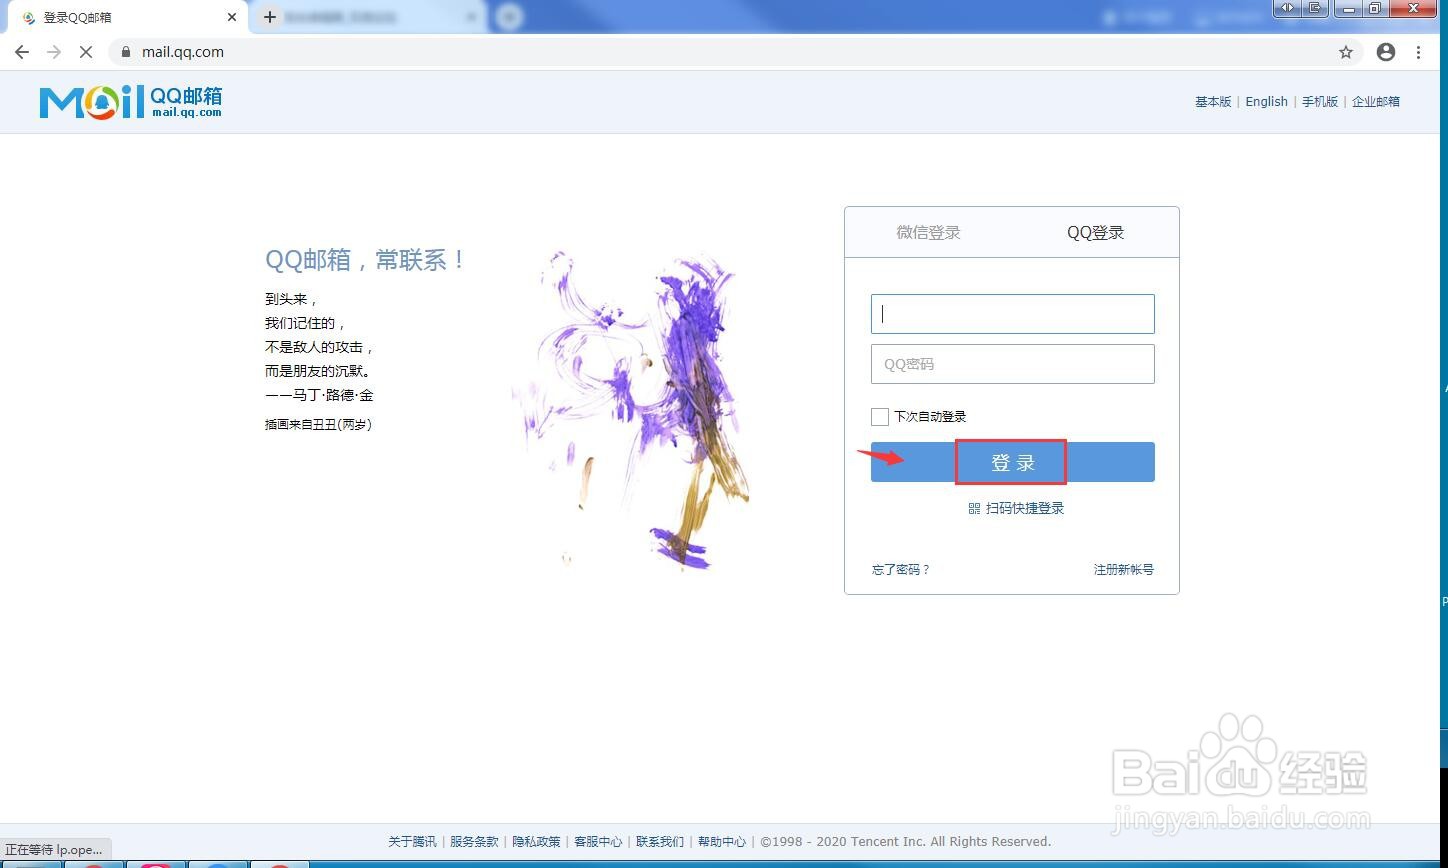Open the Chrome profile avatar icon
The image size is (1448, 868).
[1386, 52]
